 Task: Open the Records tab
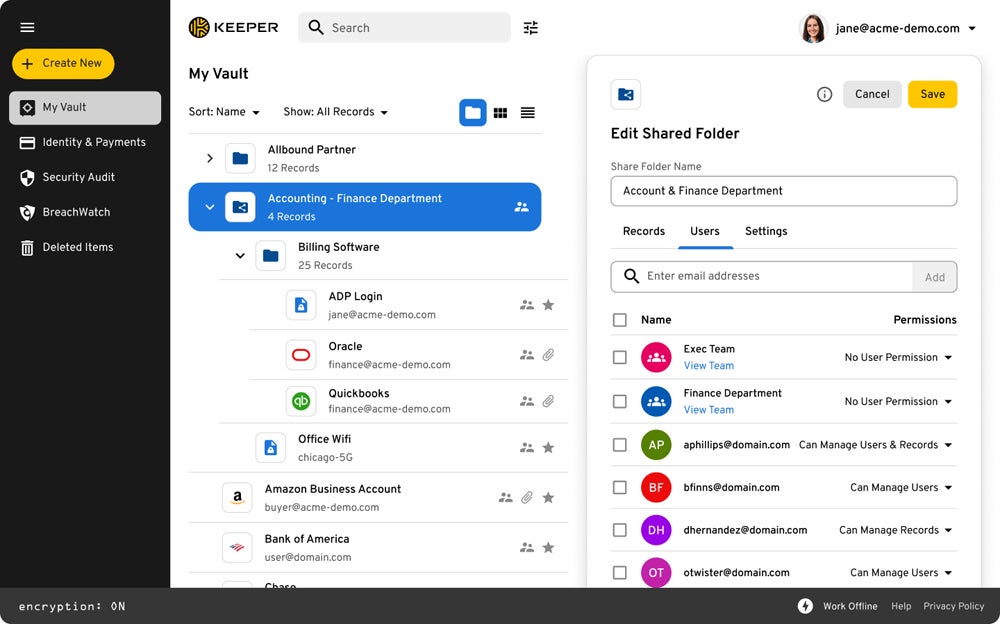643,231
